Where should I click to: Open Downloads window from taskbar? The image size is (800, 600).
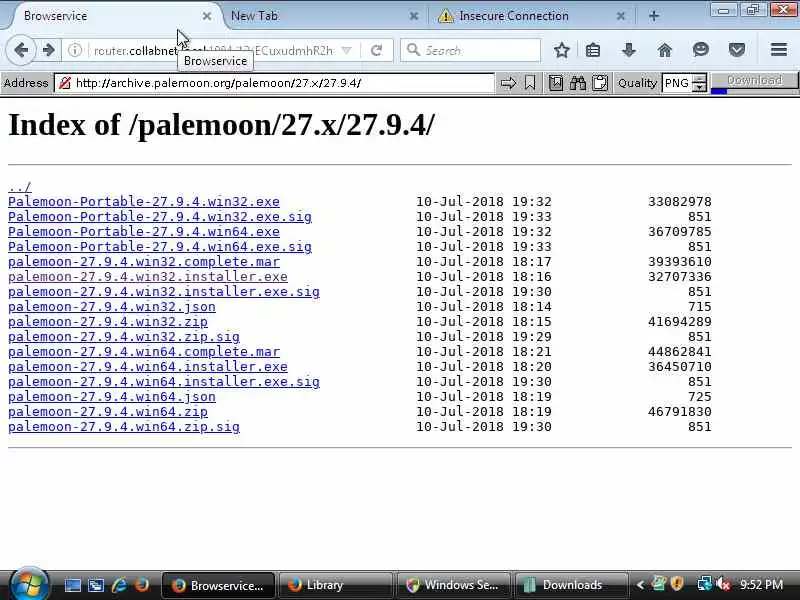(571, 585)
